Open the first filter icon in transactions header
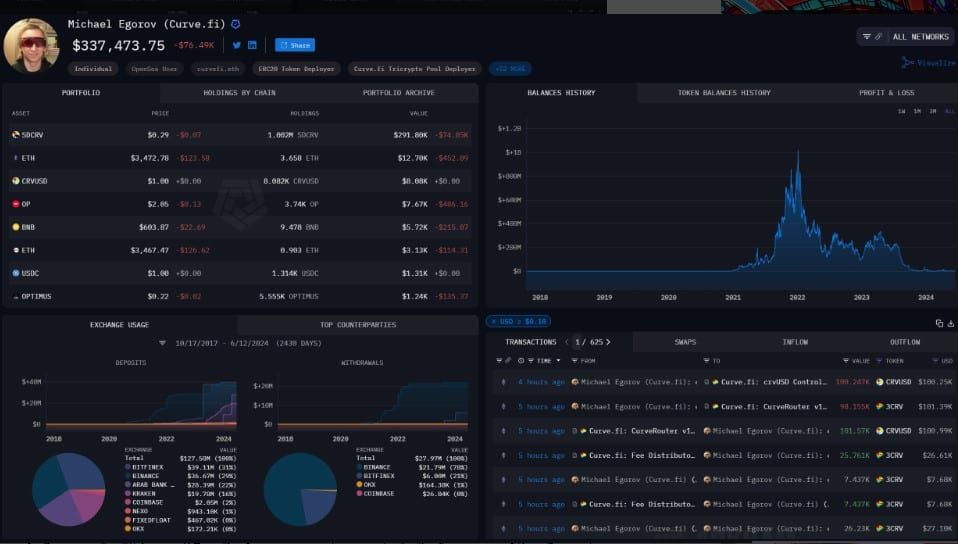 click(x=499, y=361)
